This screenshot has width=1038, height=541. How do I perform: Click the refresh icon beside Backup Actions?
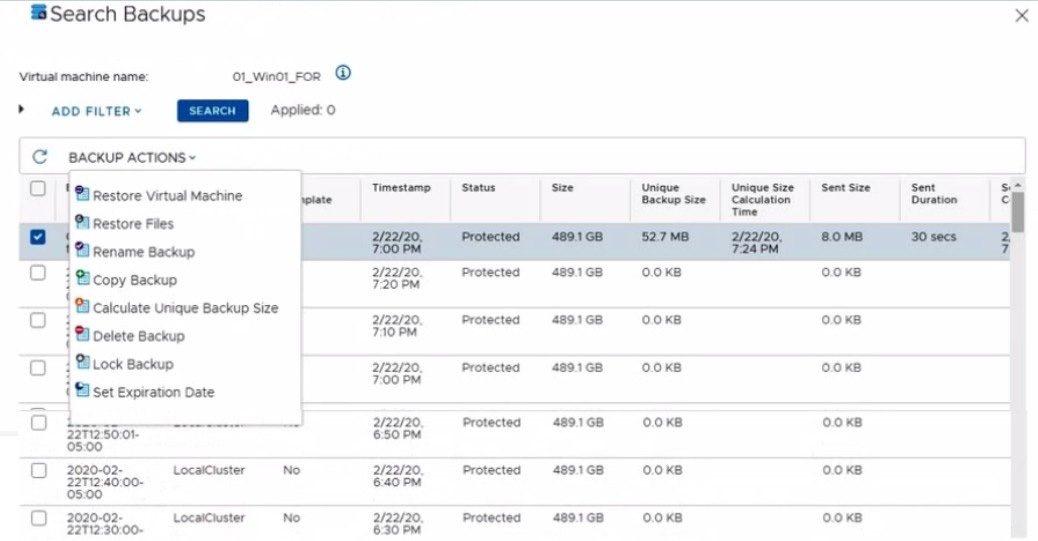[x=40, y=157]
